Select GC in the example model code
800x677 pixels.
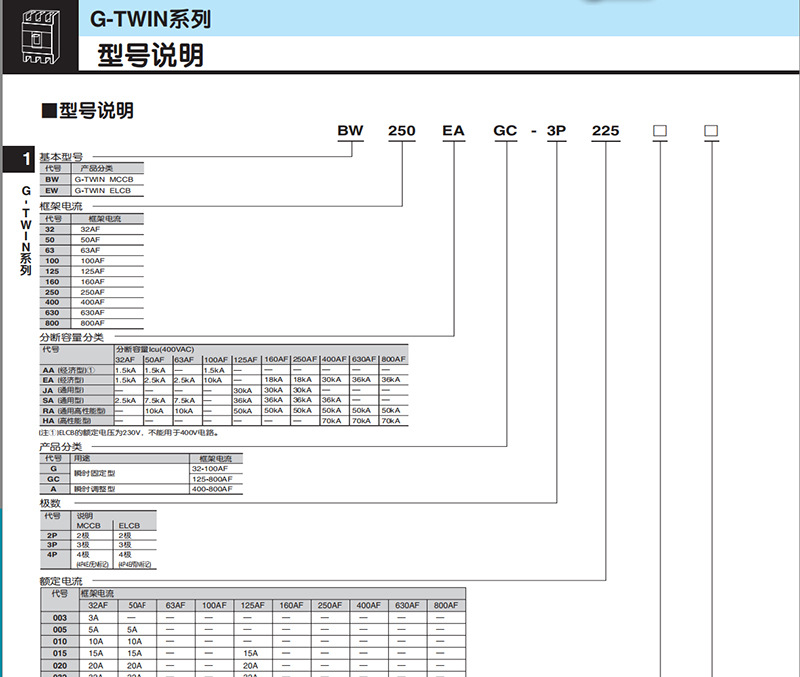(505, 131)
